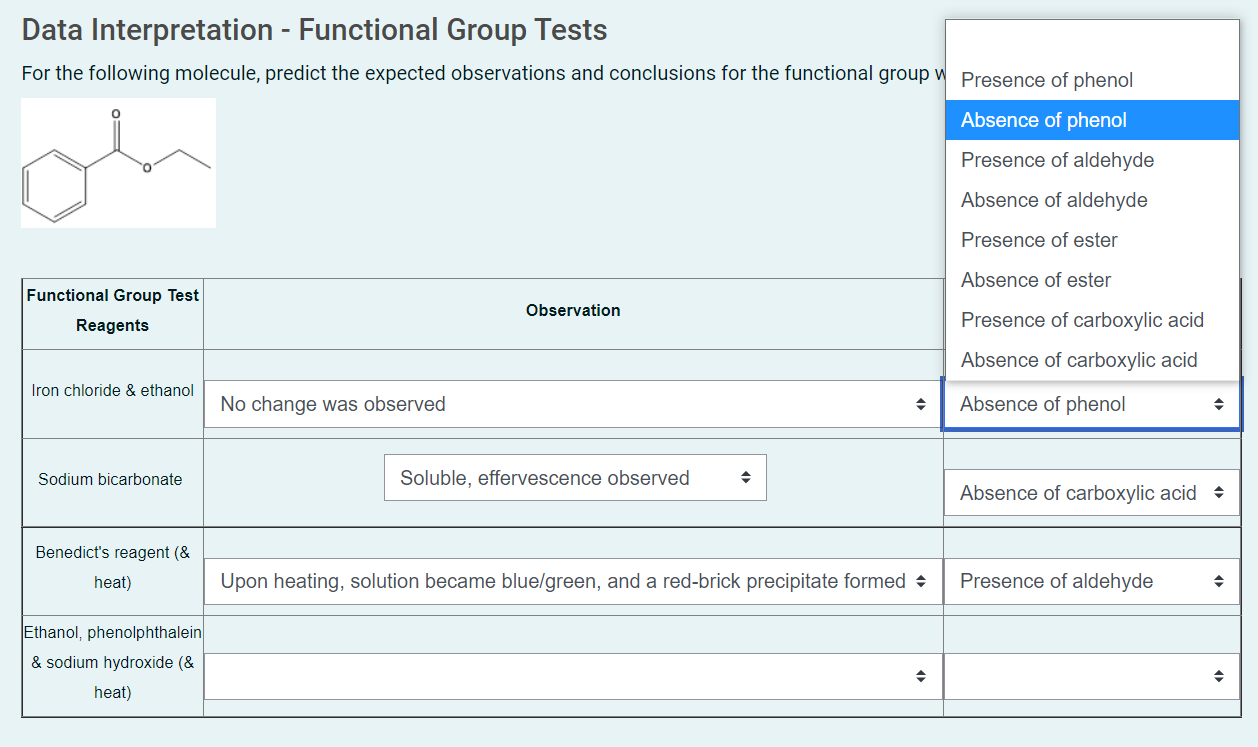1258x747 pixels.
Task: Choose "Absence of ester" in the dropdown list
Action: [1036, 280]
